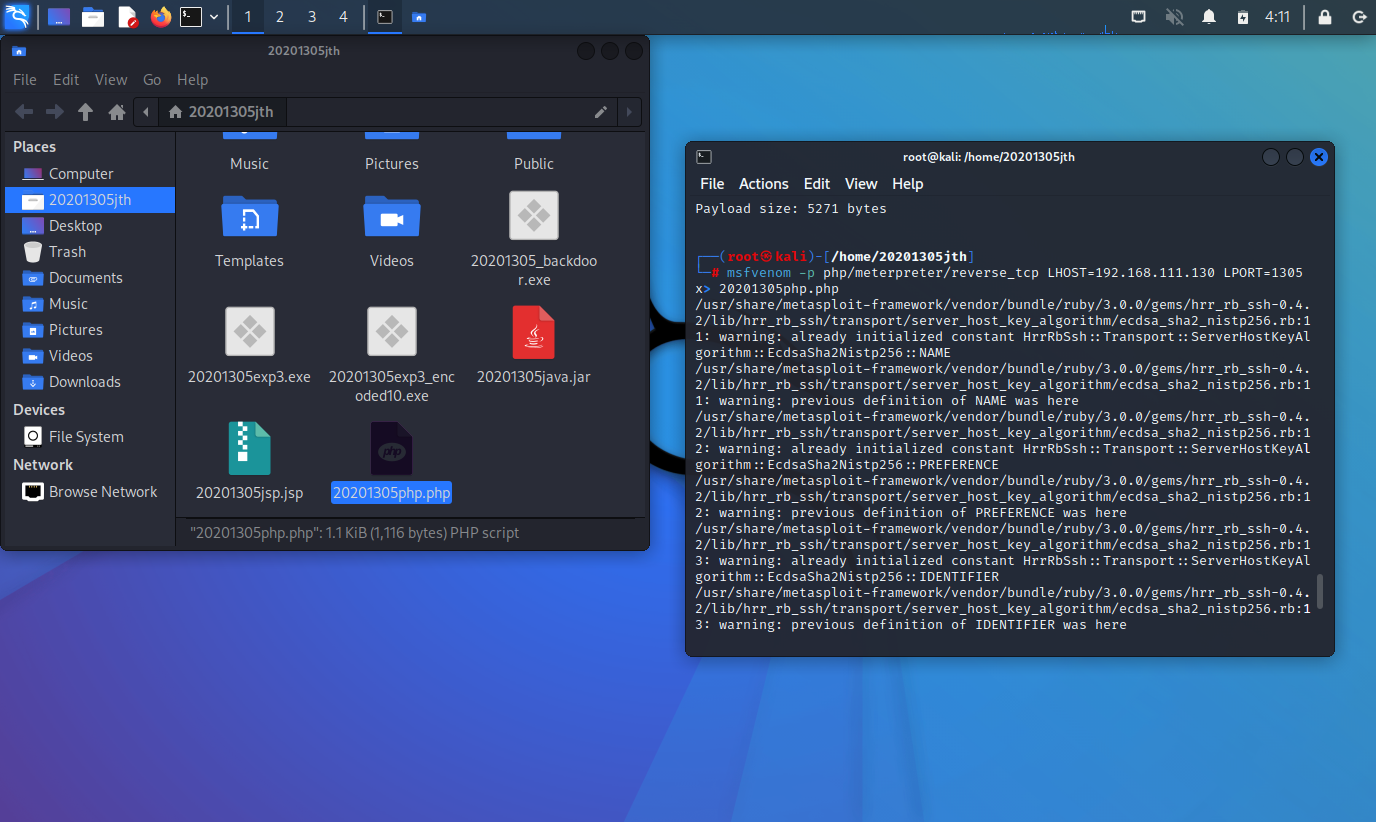Select the 20201305java.jar file icon
The width and height of the screenshot is (1376, 822).
click(534, 333)
